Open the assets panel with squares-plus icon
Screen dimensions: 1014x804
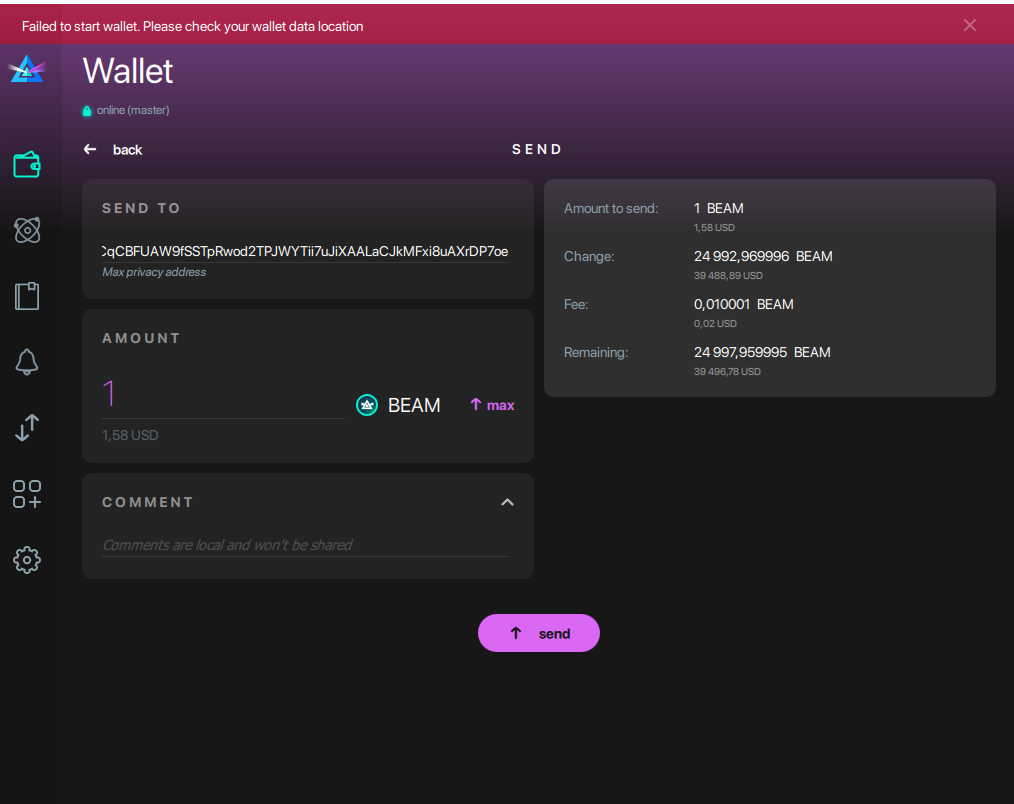(x=29, y=494)
